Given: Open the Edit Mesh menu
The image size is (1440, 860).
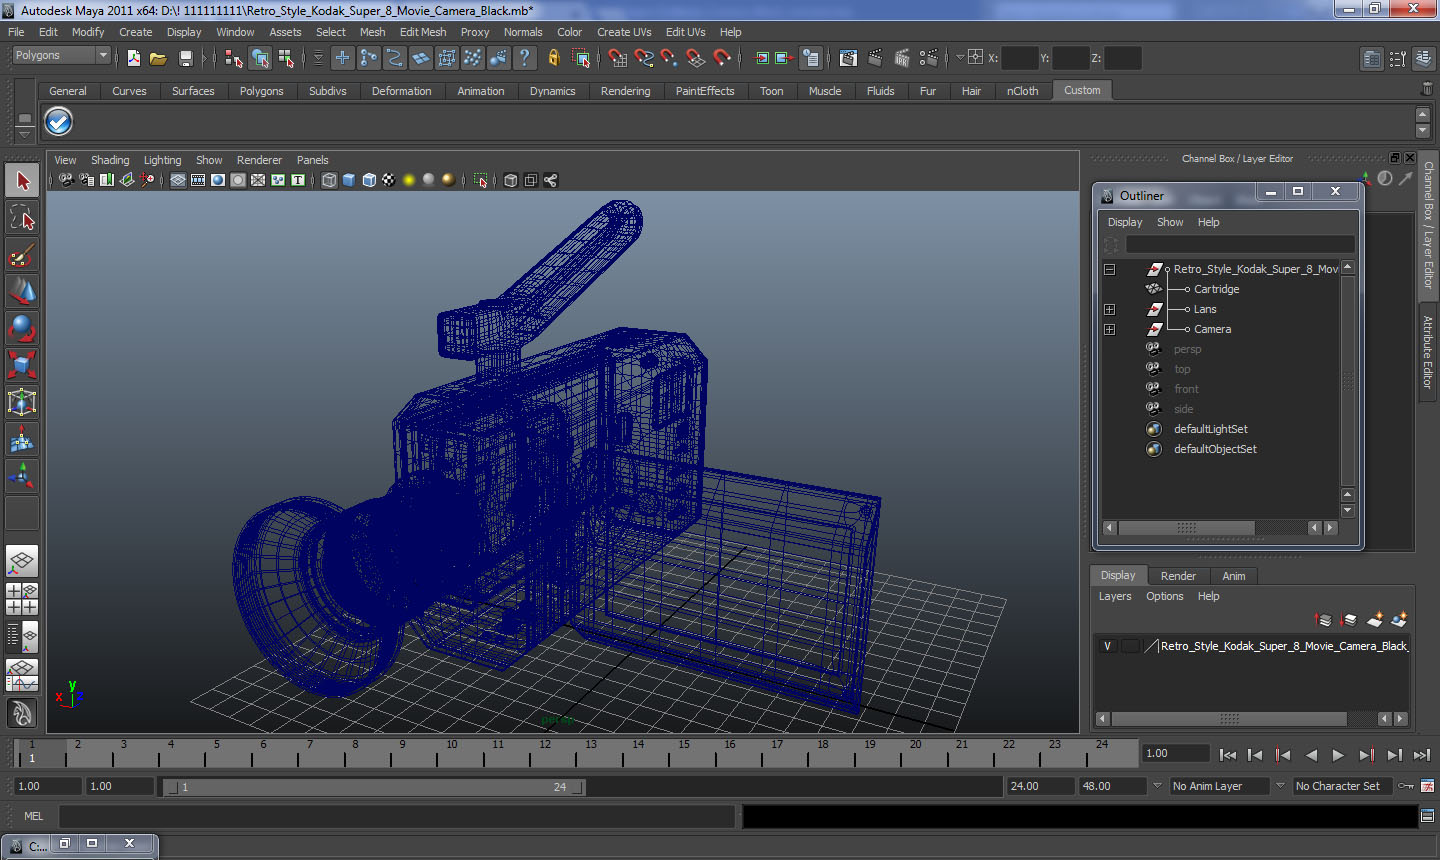Looking at the screenshot, I should 422,32.
